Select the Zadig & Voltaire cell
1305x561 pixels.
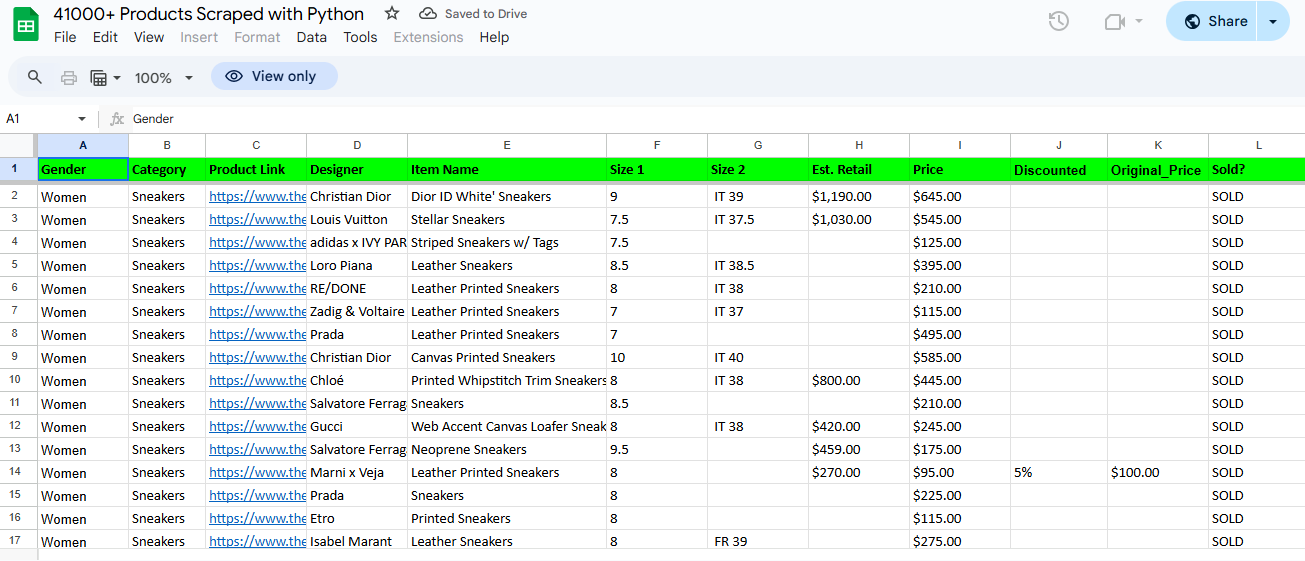tap(357, 311)
